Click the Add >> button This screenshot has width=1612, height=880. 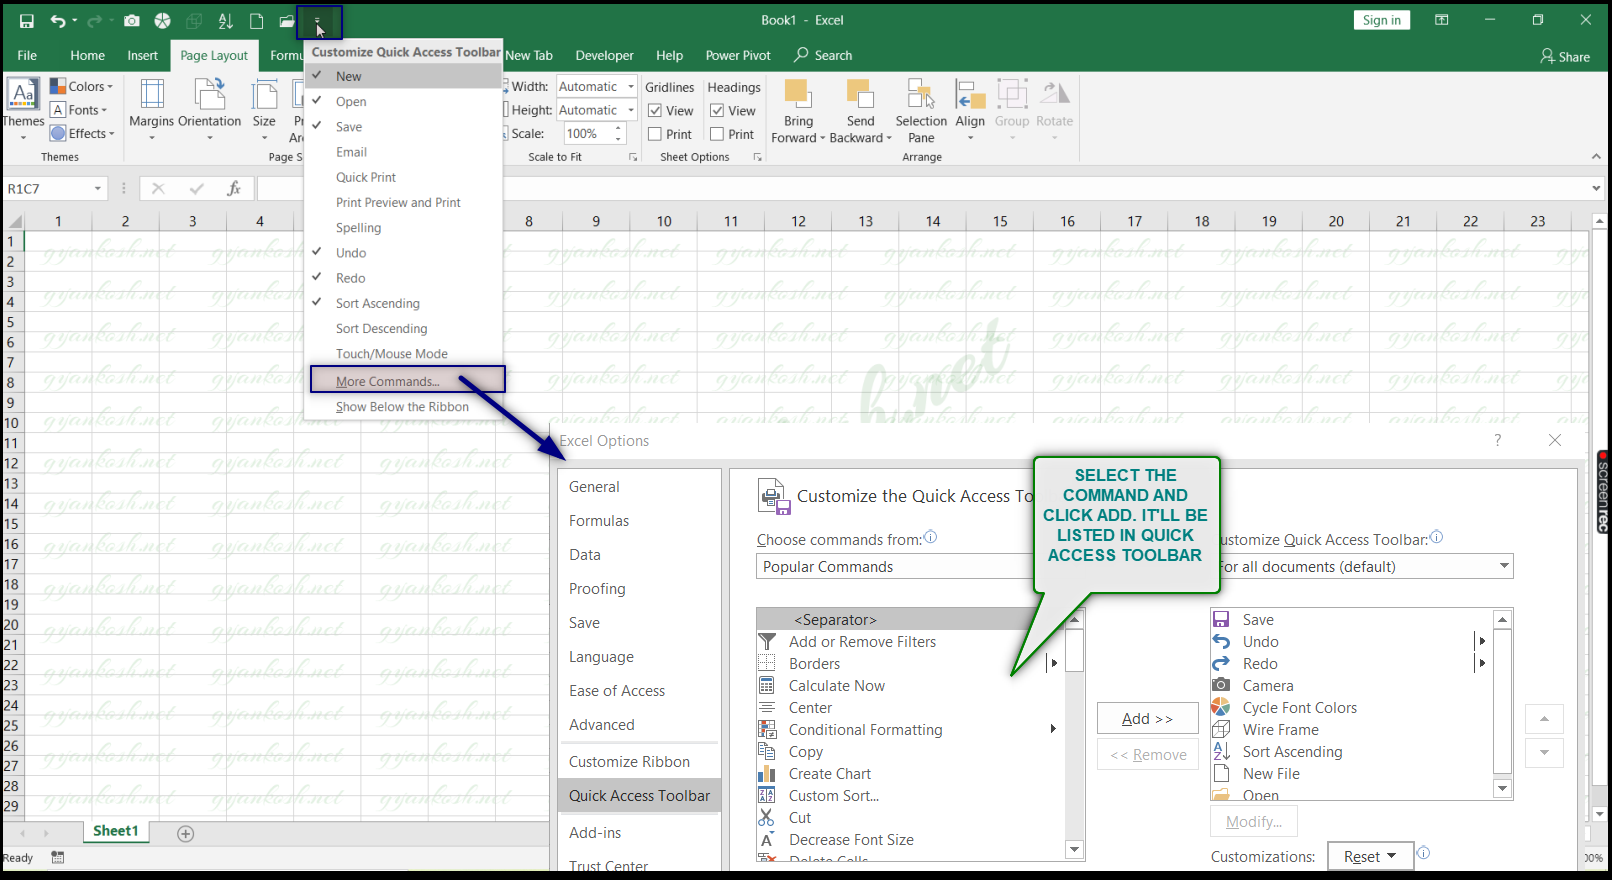click(x=1147, y=719)
